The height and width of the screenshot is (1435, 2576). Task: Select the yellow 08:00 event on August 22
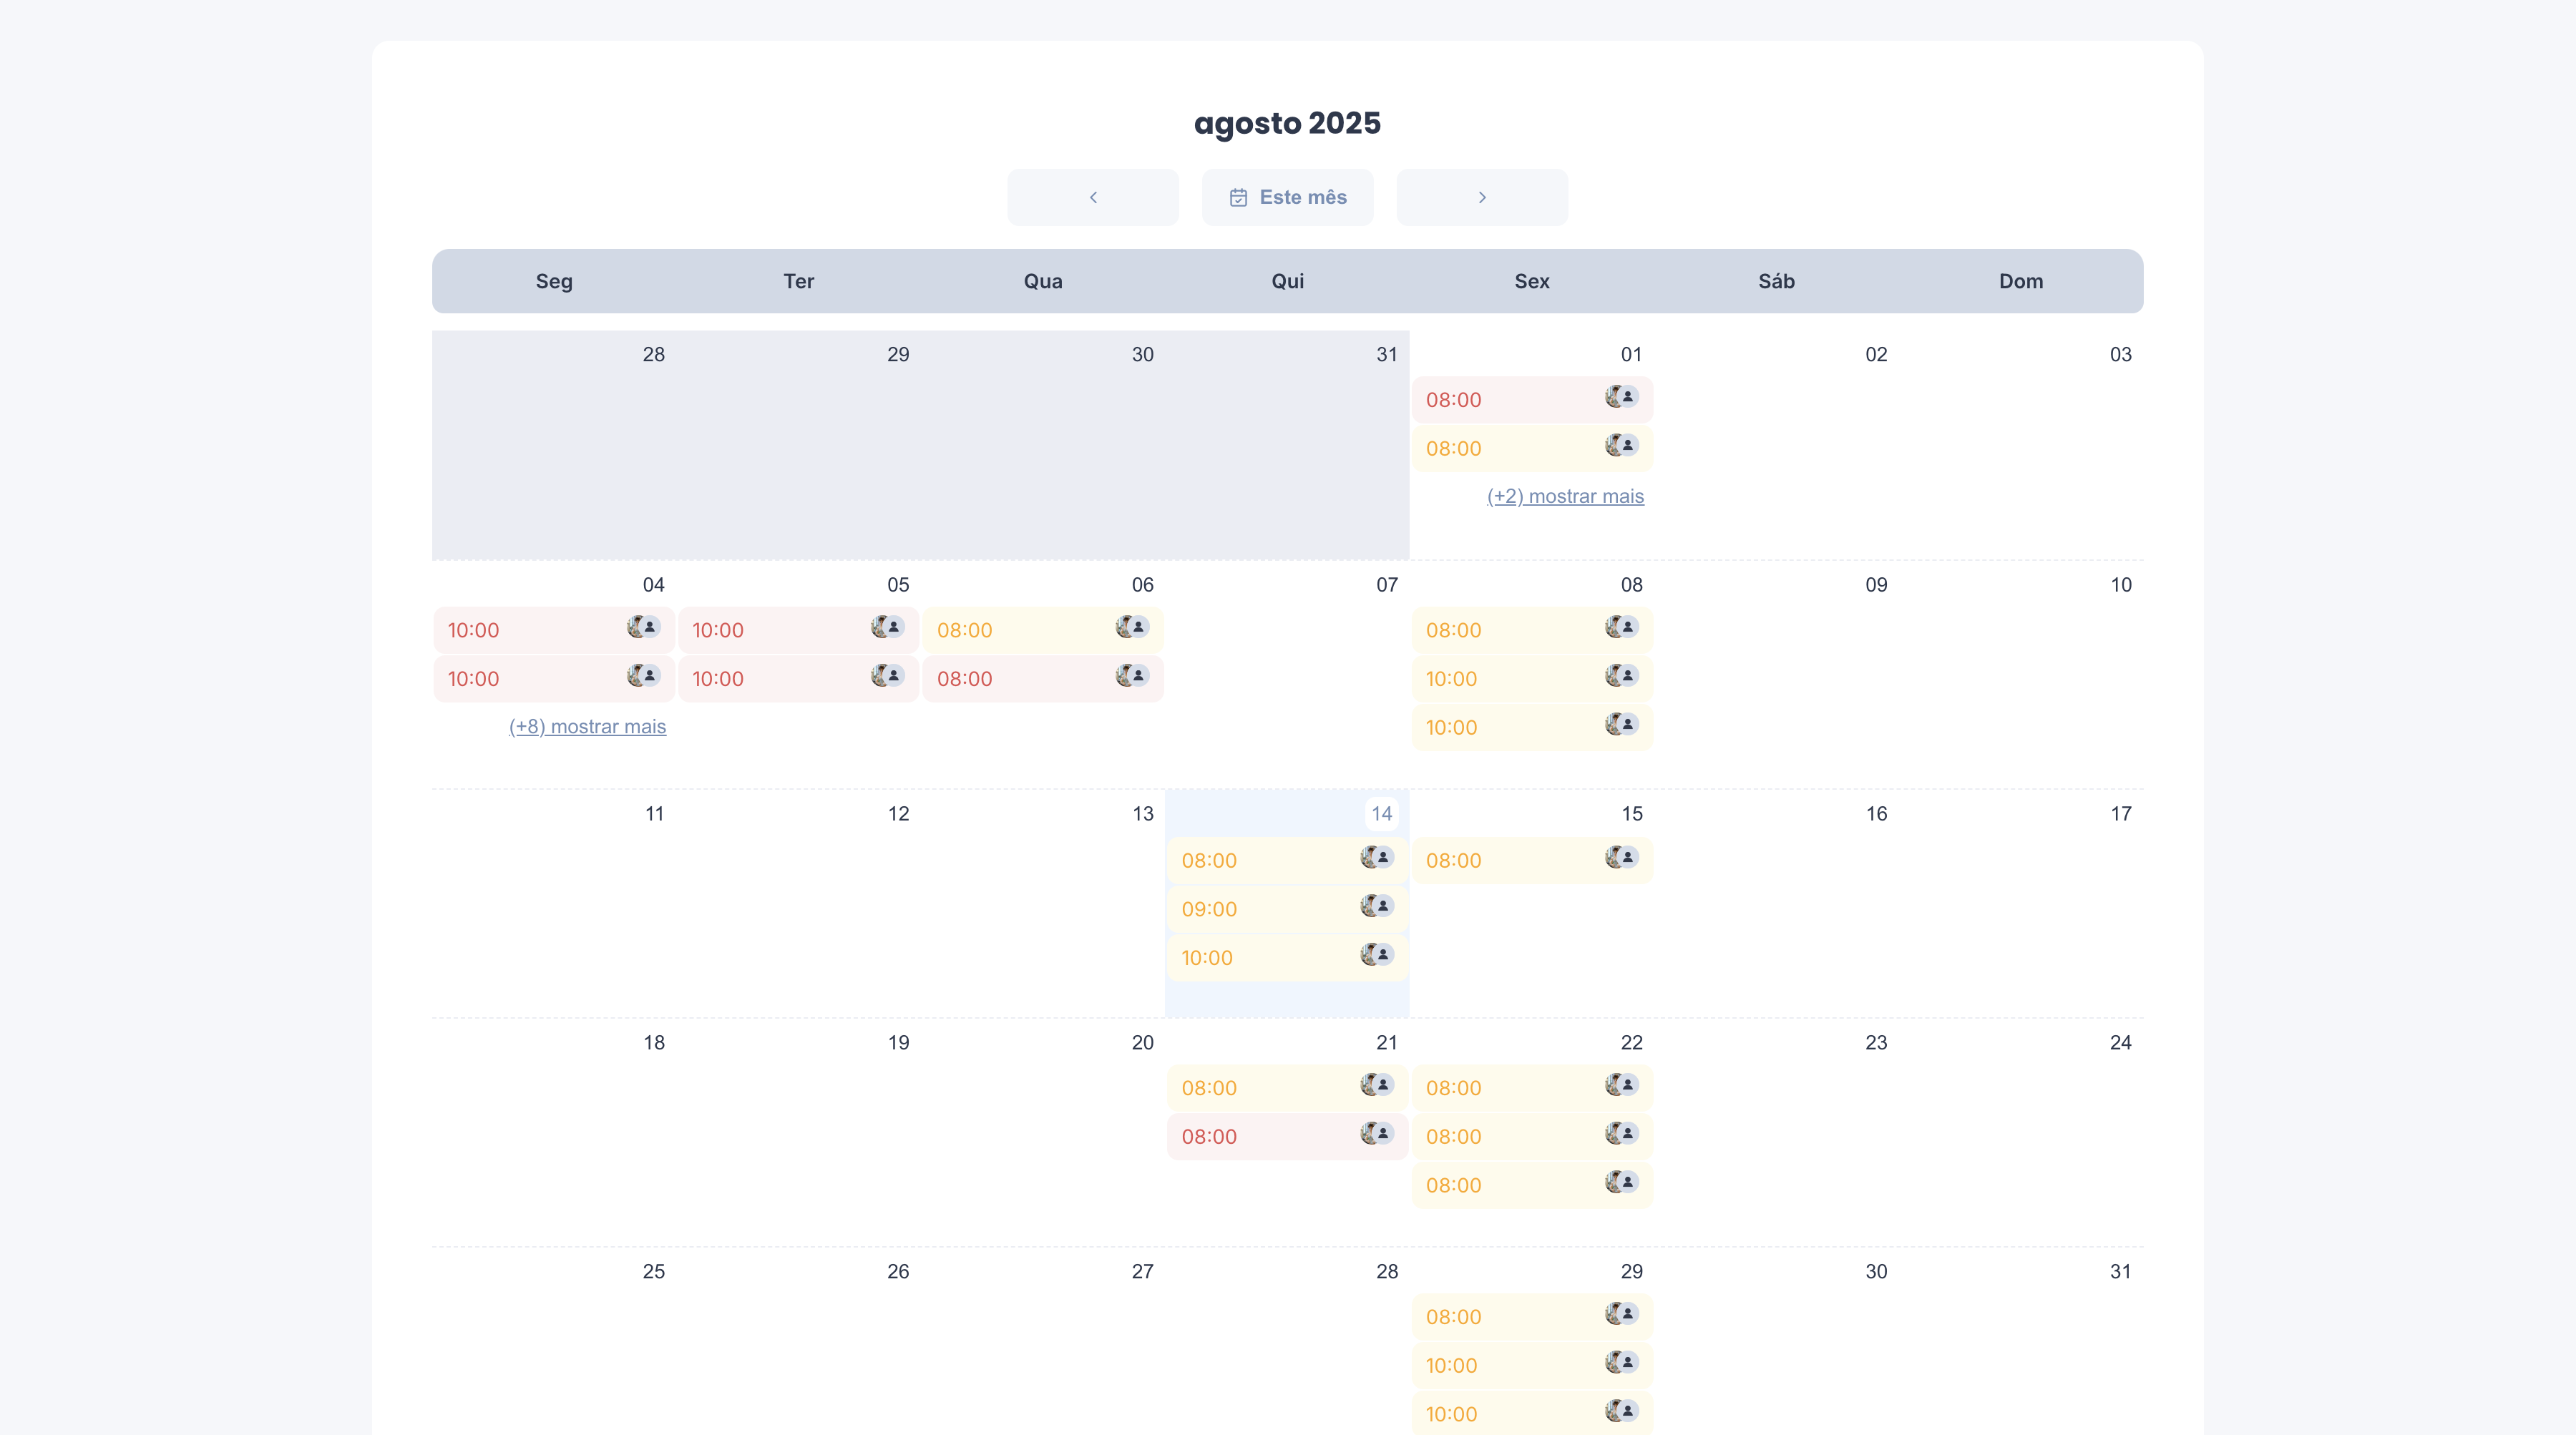[x=1500, y=1088]
